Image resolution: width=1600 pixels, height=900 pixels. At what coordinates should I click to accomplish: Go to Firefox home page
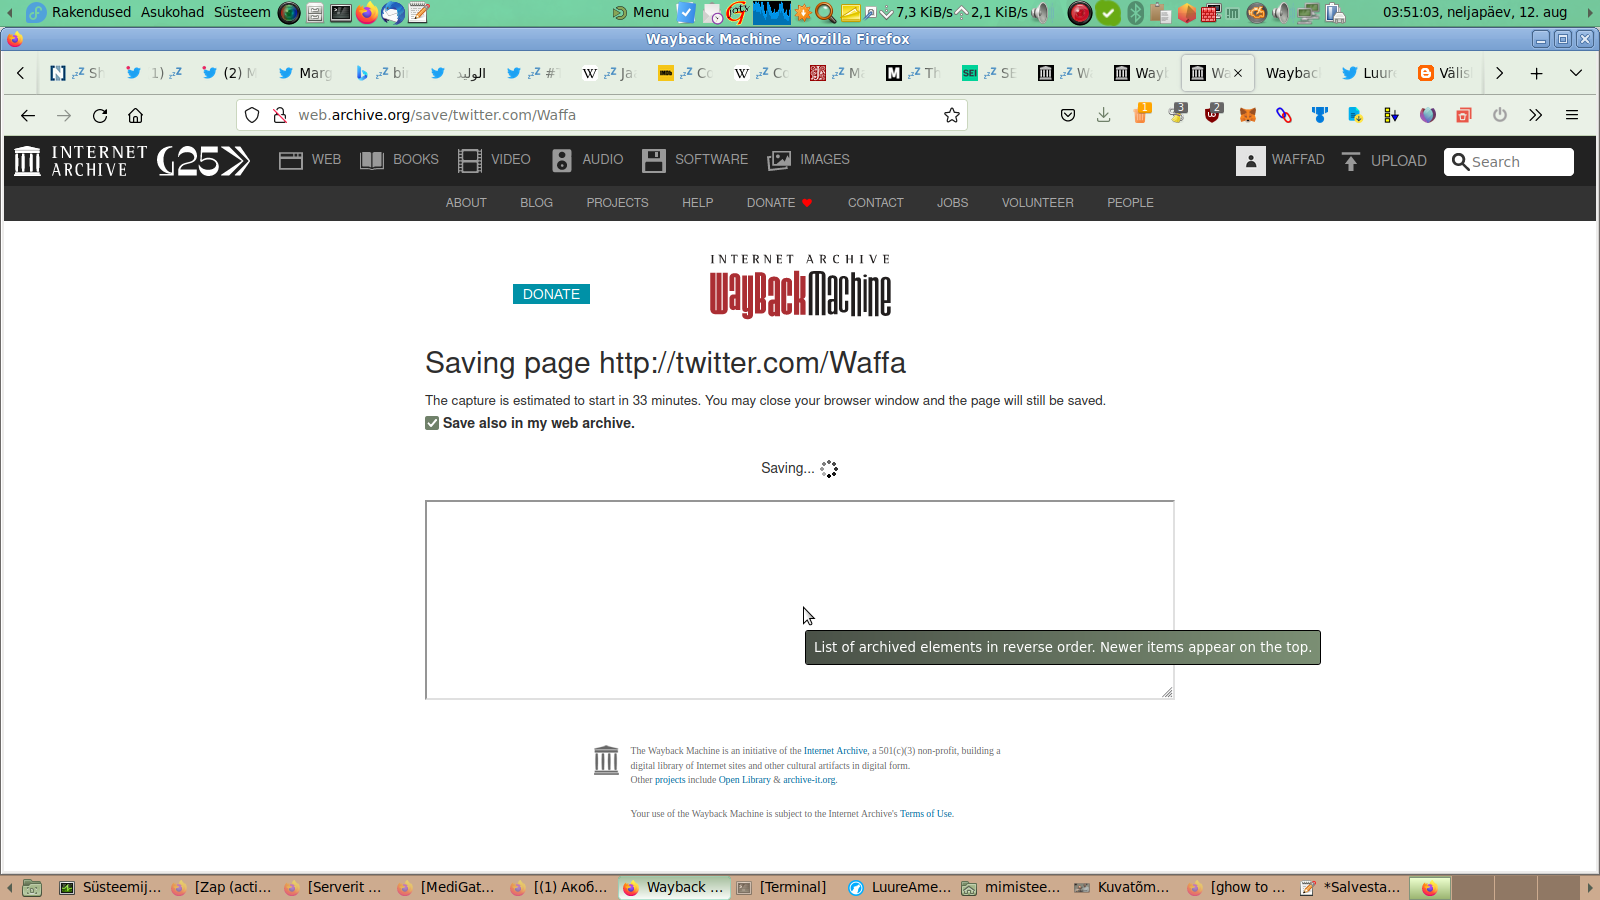pos(136,115)
